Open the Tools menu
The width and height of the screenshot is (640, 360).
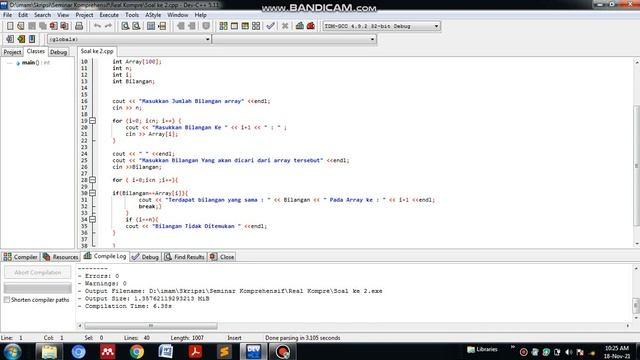132,15
